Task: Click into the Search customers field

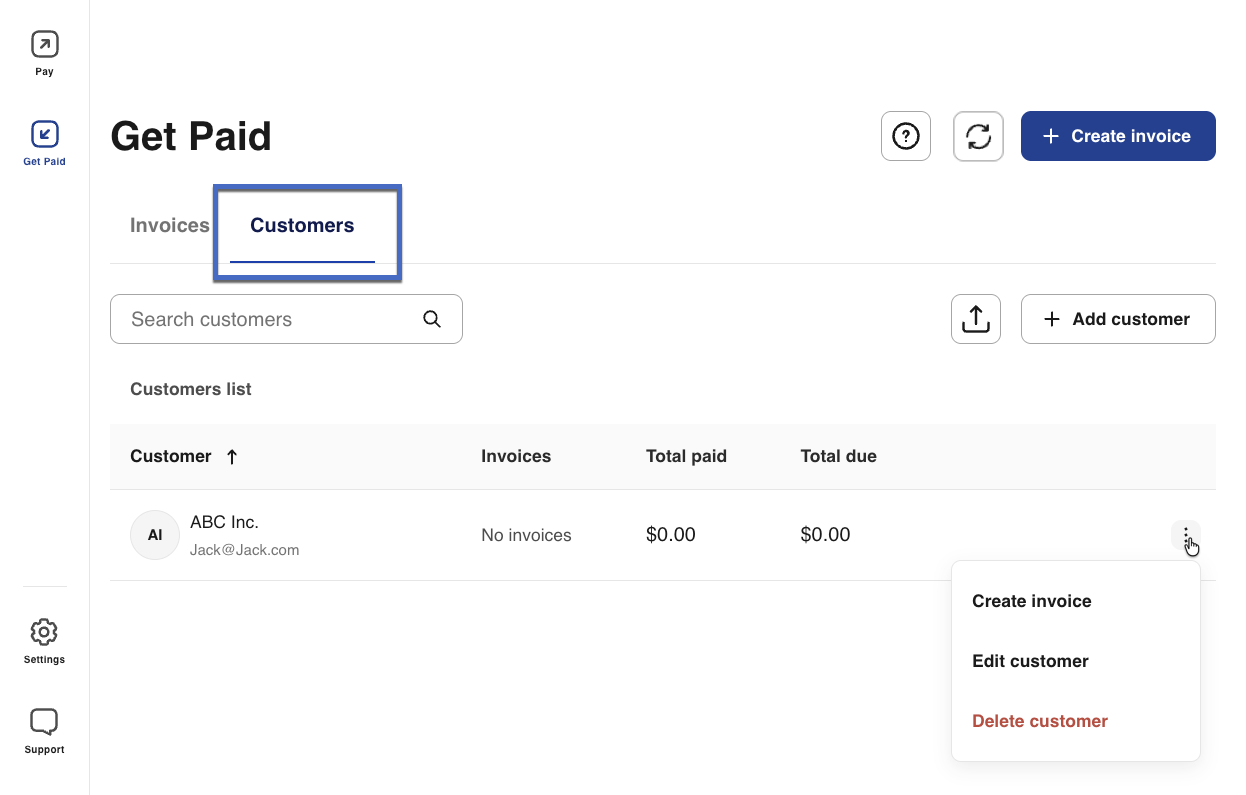Action: point(270,319)
